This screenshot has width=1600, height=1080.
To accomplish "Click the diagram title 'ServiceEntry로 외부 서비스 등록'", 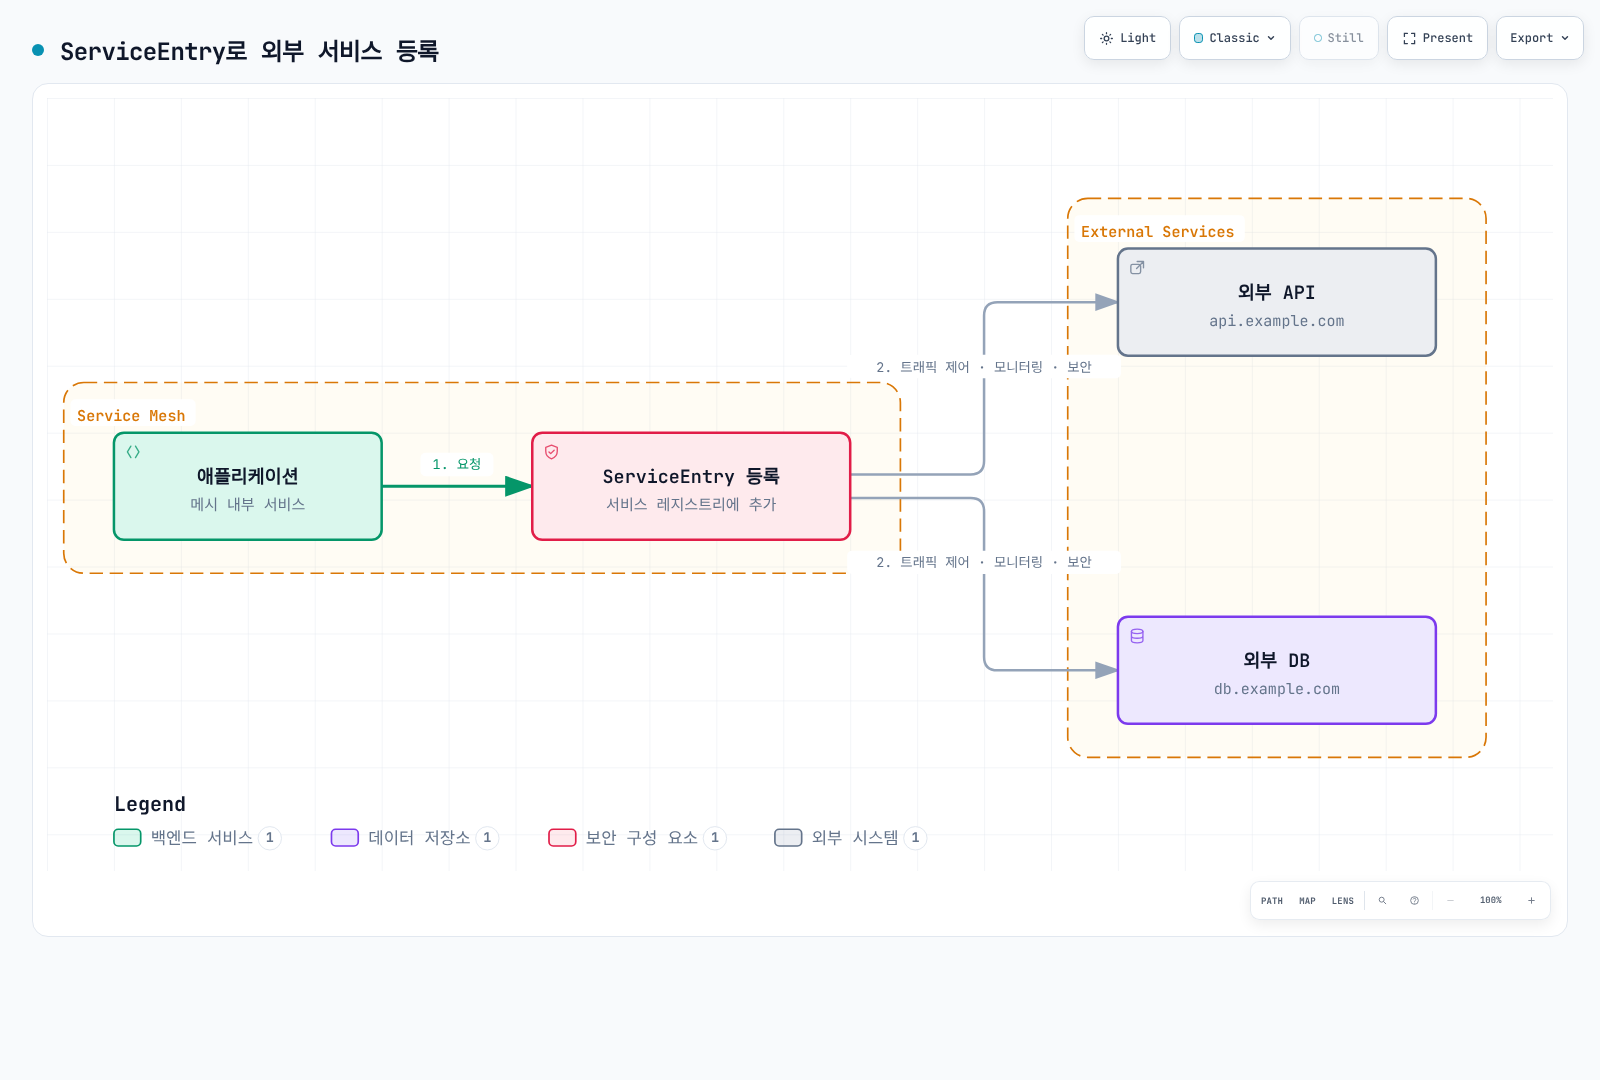I will [x=249, y=51].
